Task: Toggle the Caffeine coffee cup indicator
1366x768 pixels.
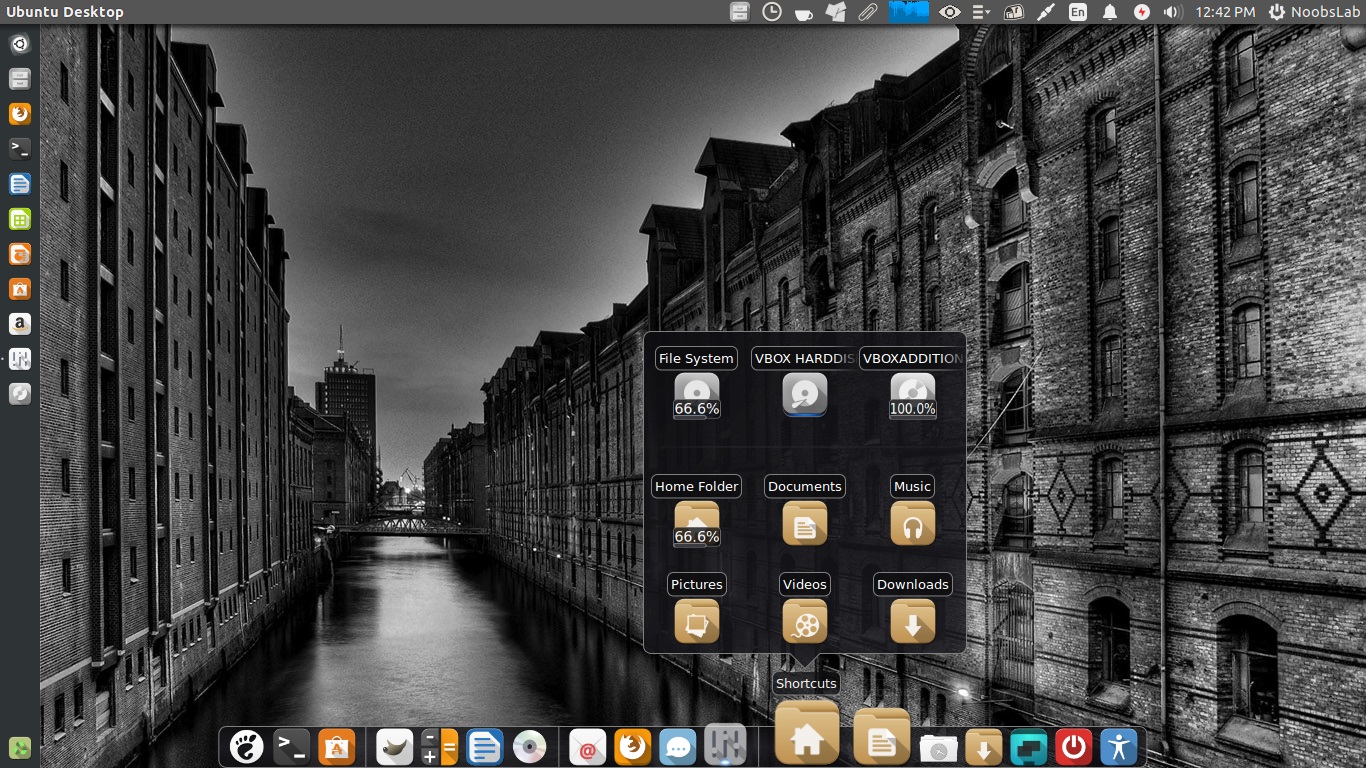Action: [x=803, y=12]
